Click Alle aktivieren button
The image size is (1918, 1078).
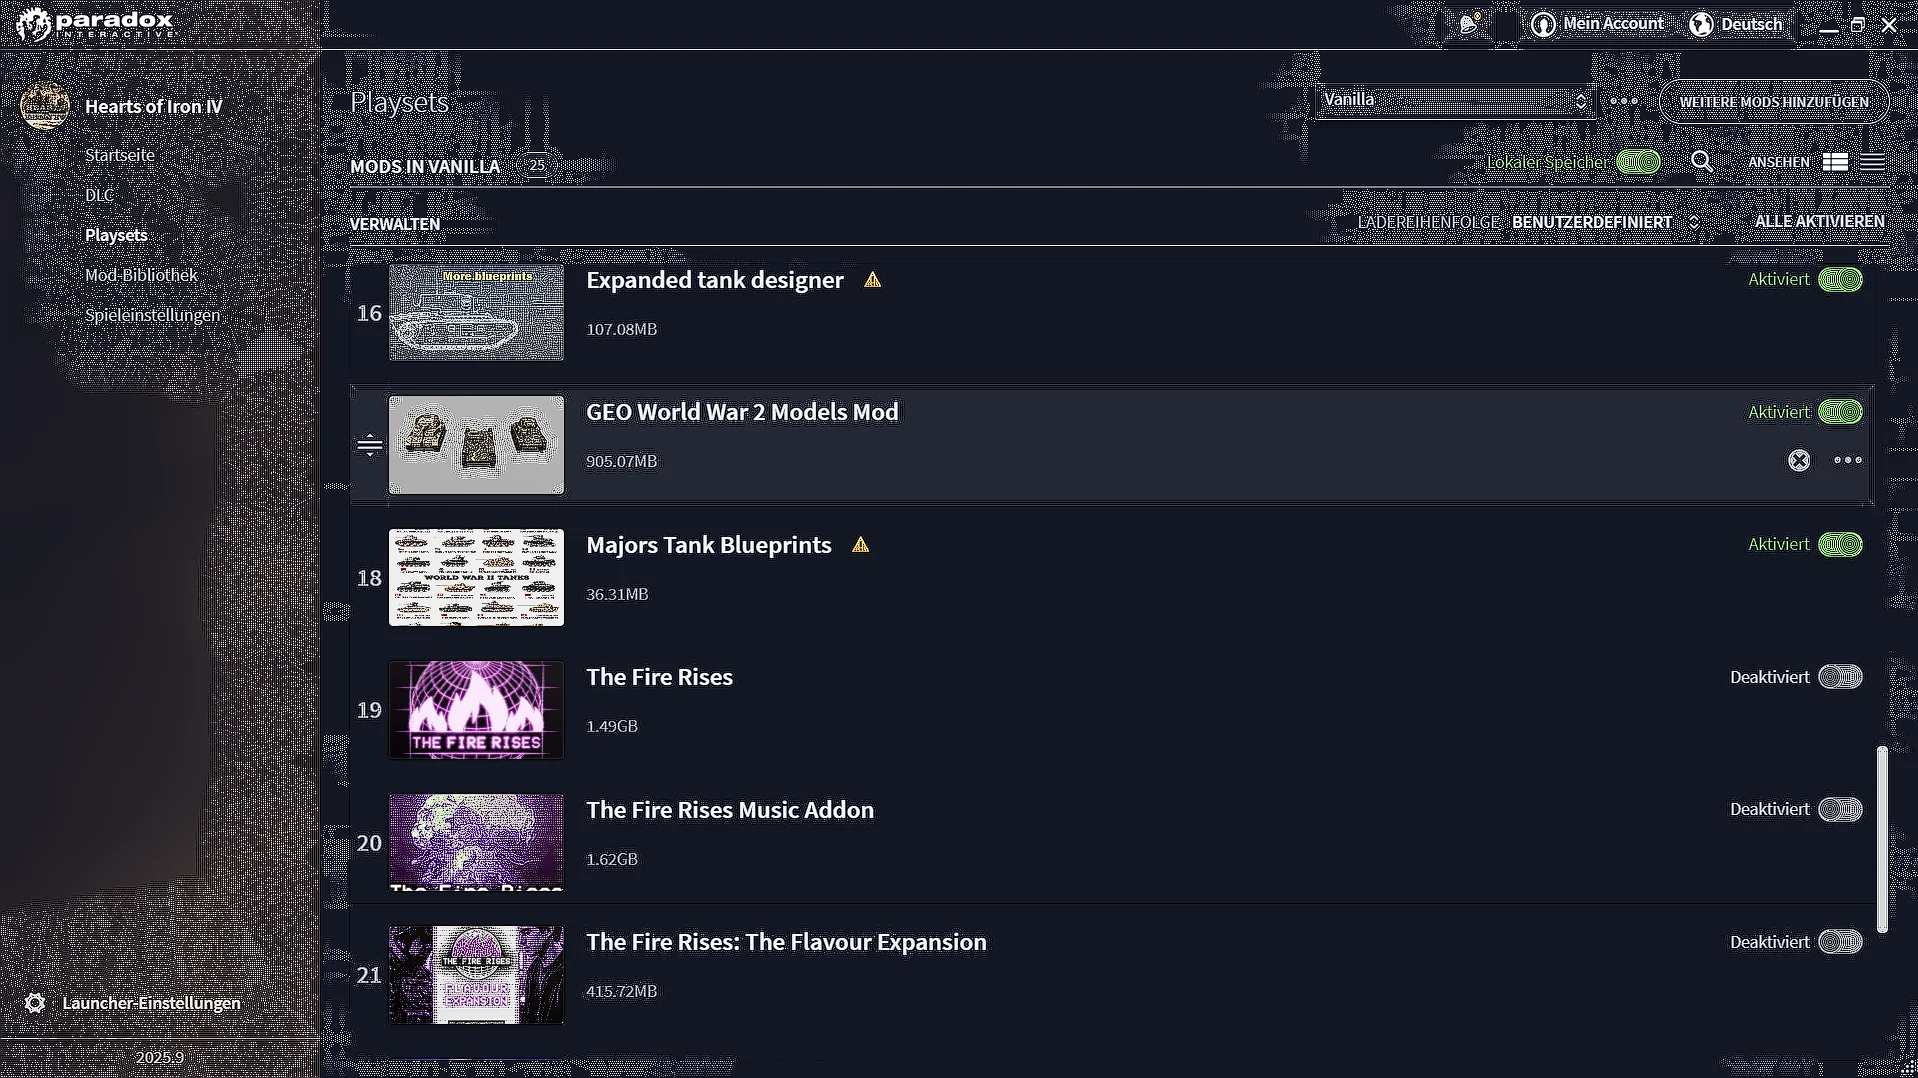(x=1820, y=222)
